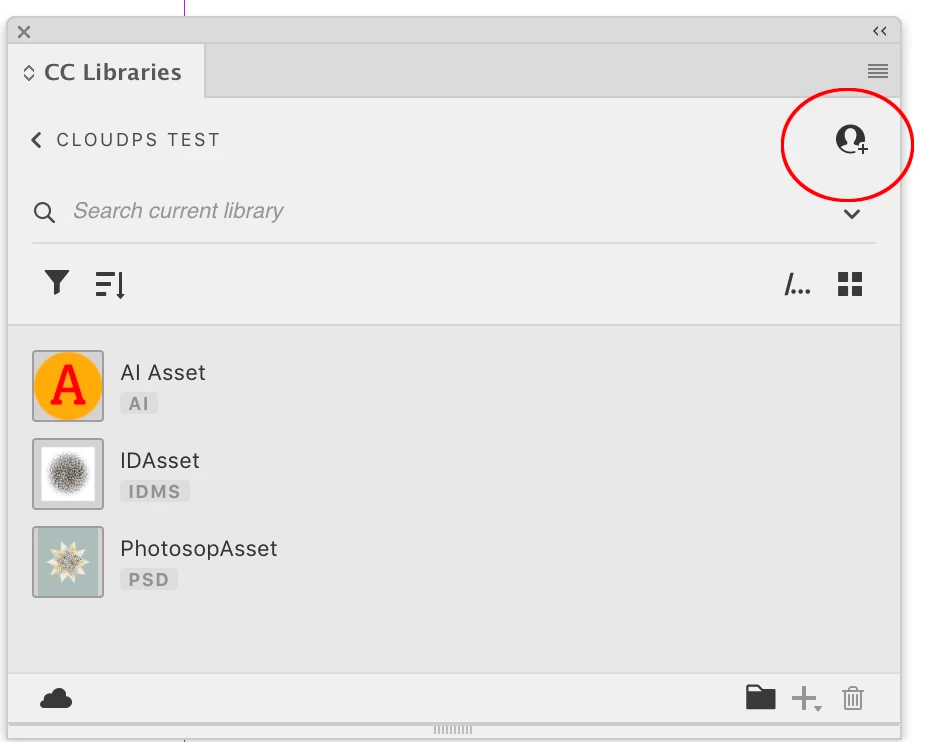Click the sort order icon
The image size is (928, 742).
click(110, 285)
